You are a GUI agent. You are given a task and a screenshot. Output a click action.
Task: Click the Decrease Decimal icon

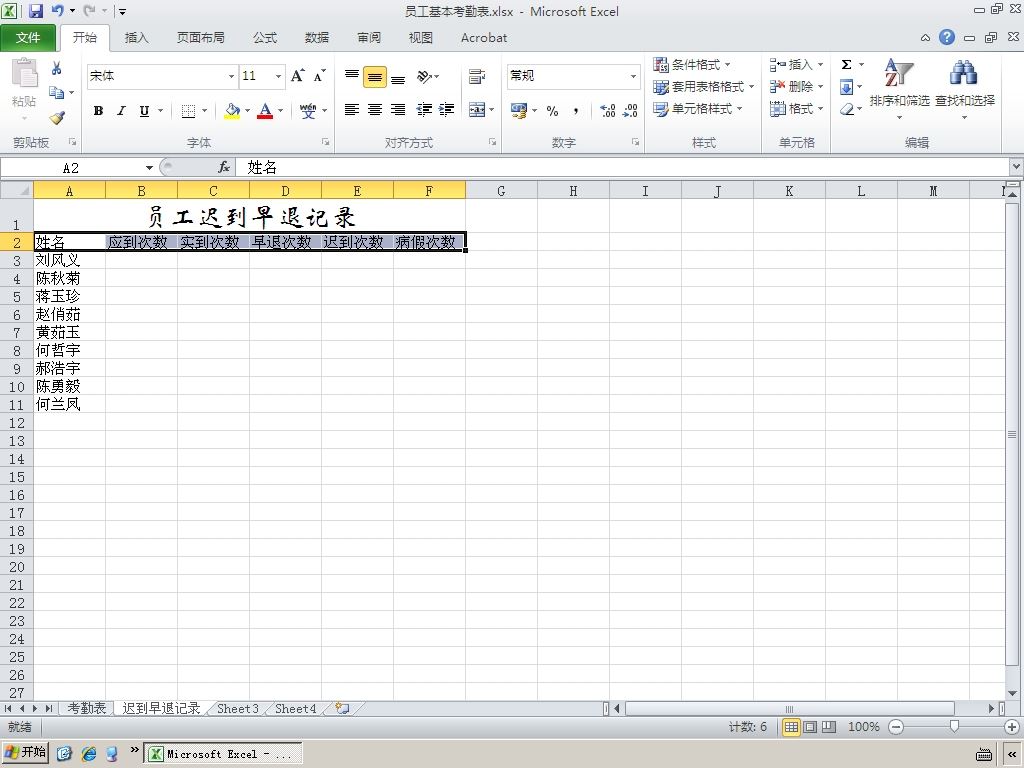630,110
